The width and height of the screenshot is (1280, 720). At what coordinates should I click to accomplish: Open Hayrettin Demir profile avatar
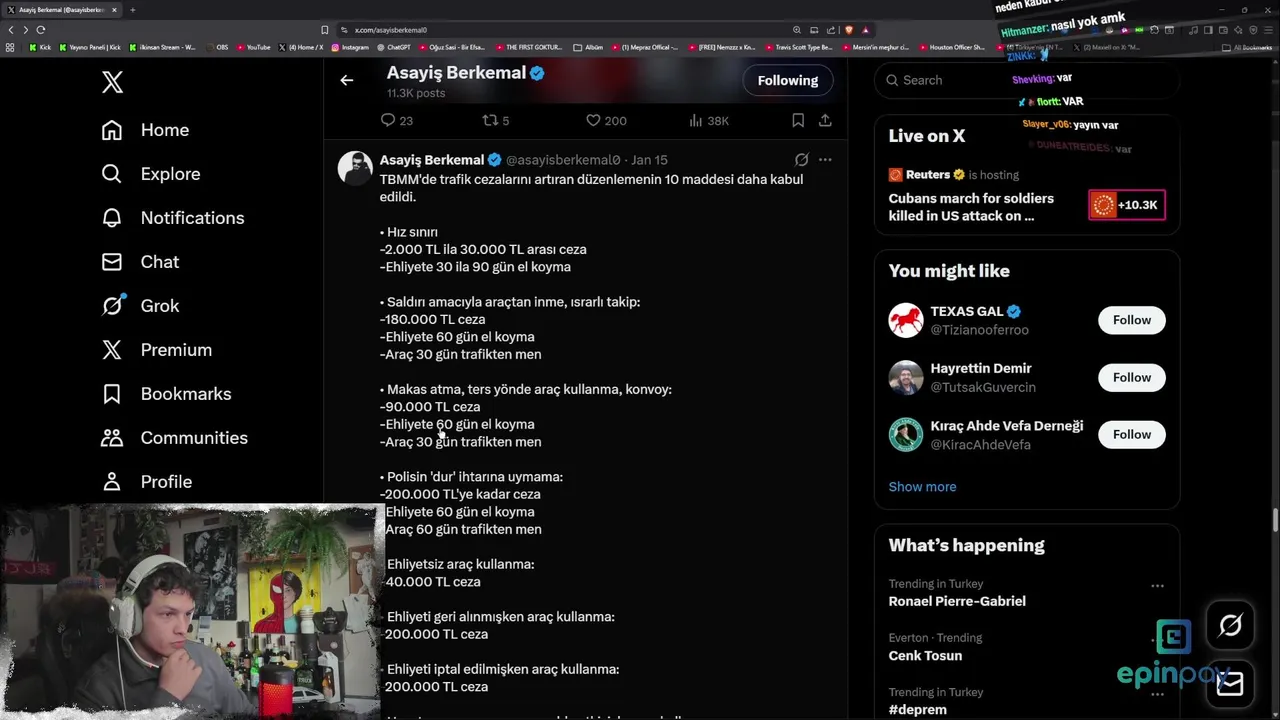[x=906, y=377]
